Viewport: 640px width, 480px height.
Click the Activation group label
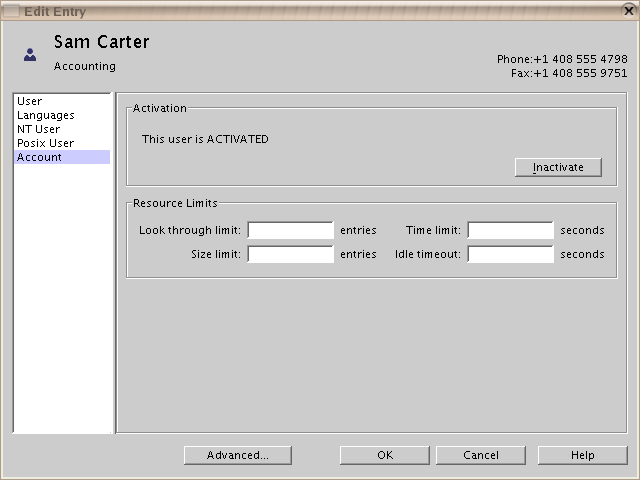160,108
